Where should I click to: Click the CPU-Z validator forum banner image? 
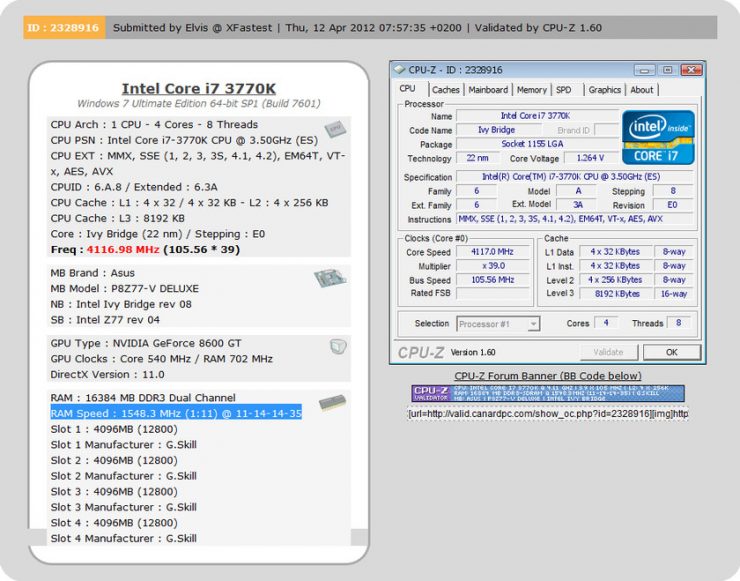pos(547,394)
